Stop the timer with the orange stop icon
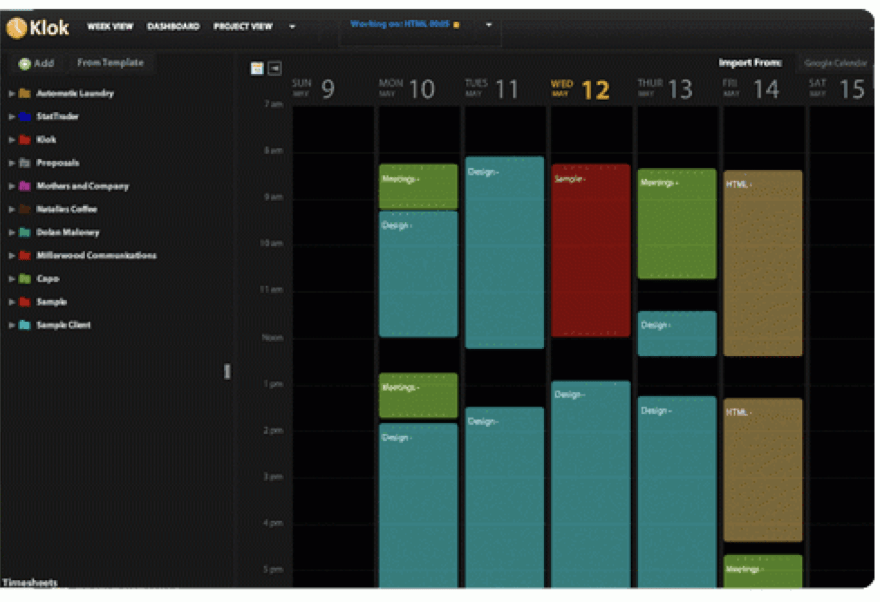This screenshot has height=602, width=880. tap(456, 25)
